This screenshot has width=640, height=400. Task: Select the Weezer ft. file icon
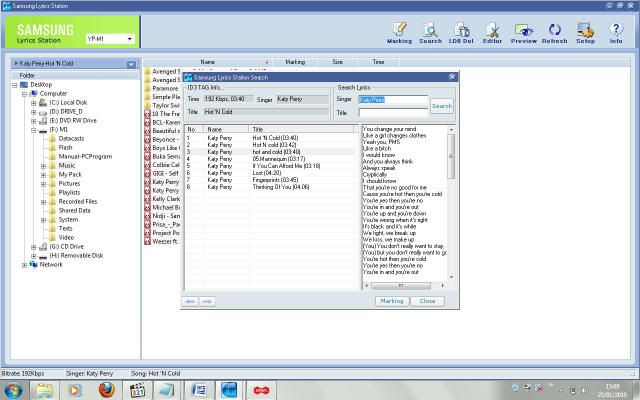tap(147, 242)
